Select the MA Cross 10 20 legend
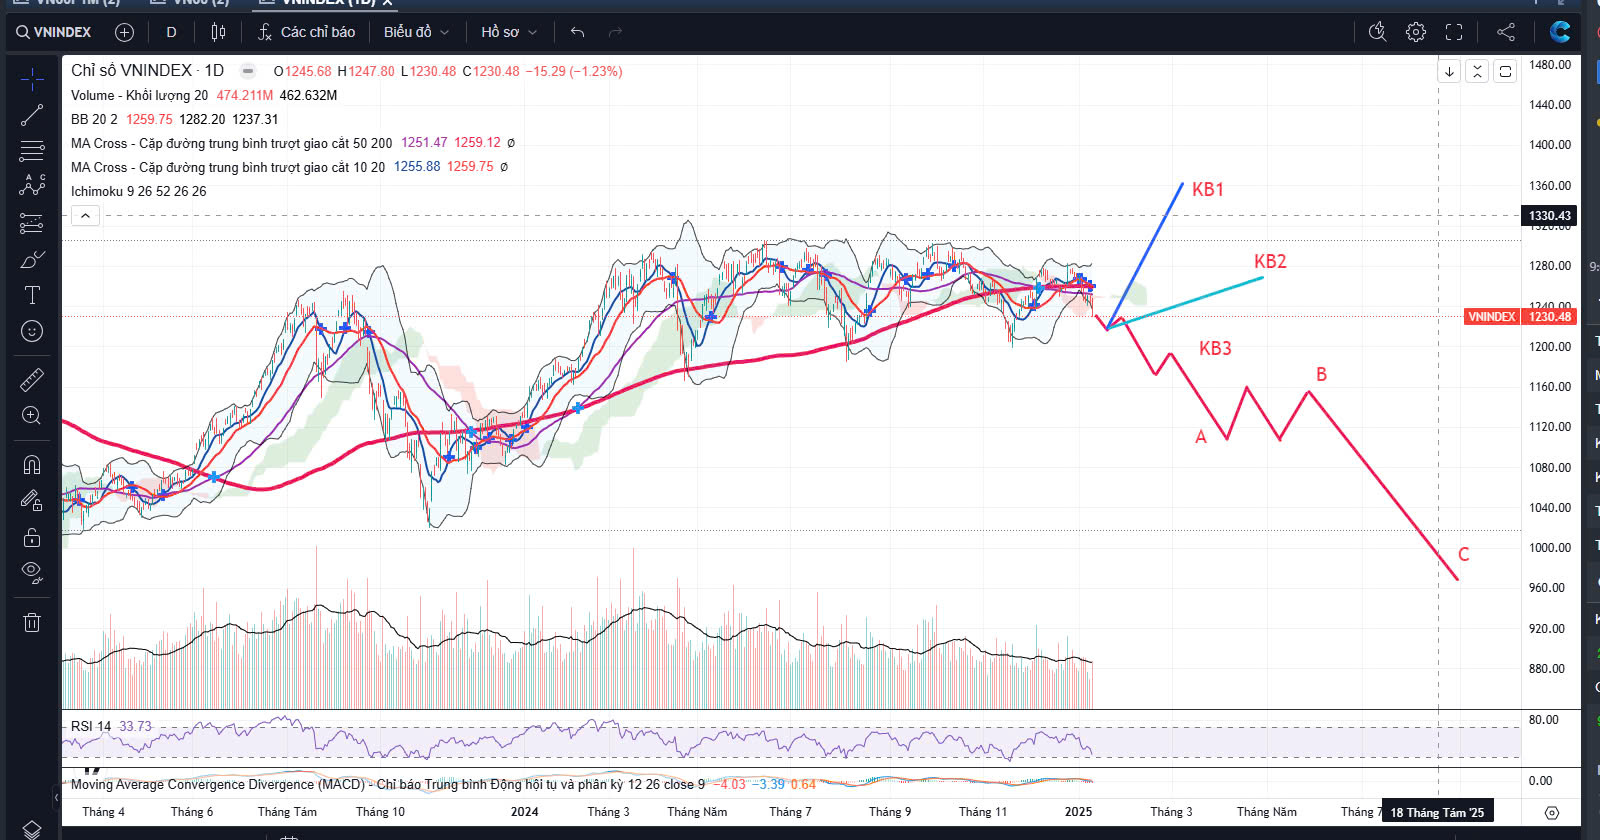Viewport: 1600px width, 840px height. (228, 167)
